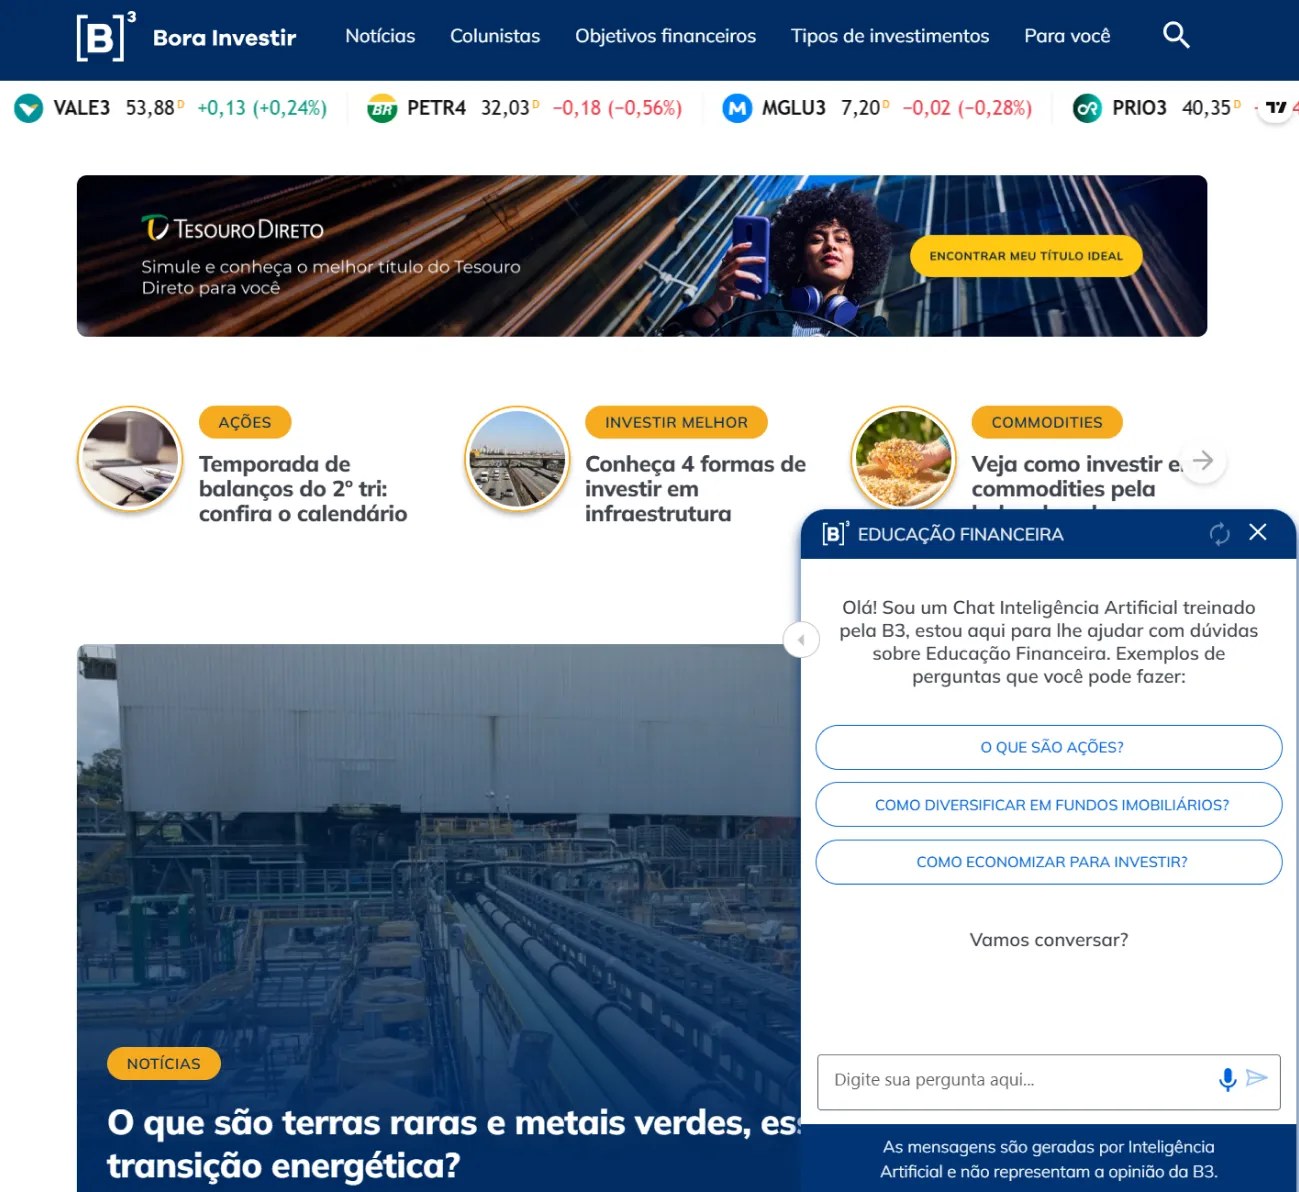Open the commodities article thumbnail
Image resolution: width=1299 pixels, height=1192 pixels.
click(x=903, y=458)
